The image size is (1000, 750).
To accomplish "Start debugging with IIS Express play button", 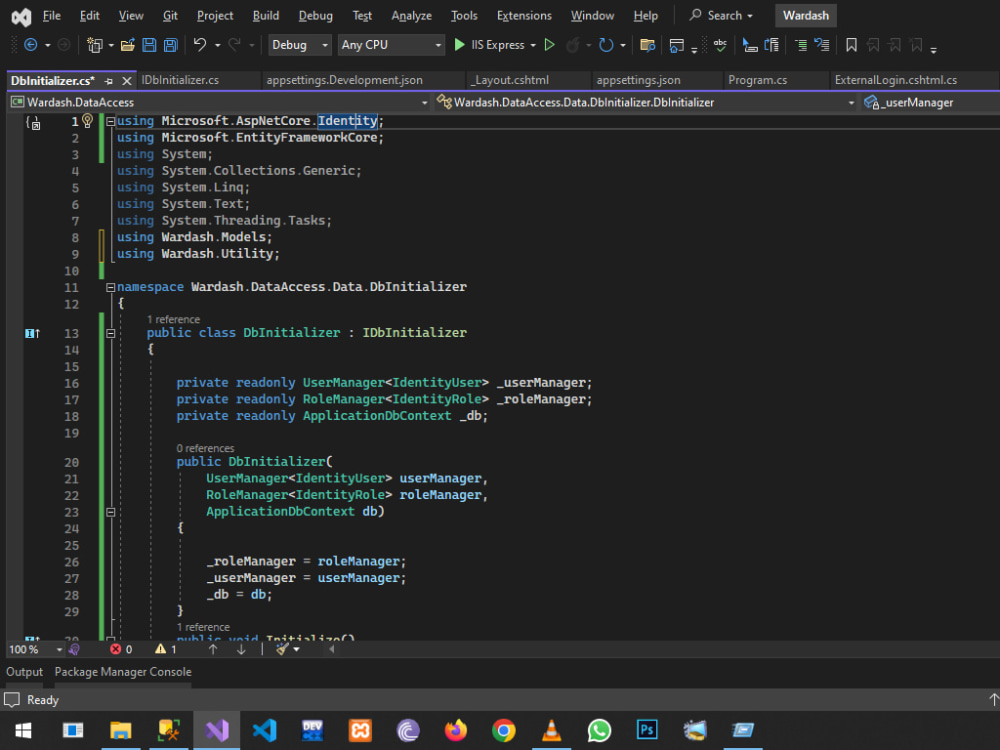I will (460, 45).
